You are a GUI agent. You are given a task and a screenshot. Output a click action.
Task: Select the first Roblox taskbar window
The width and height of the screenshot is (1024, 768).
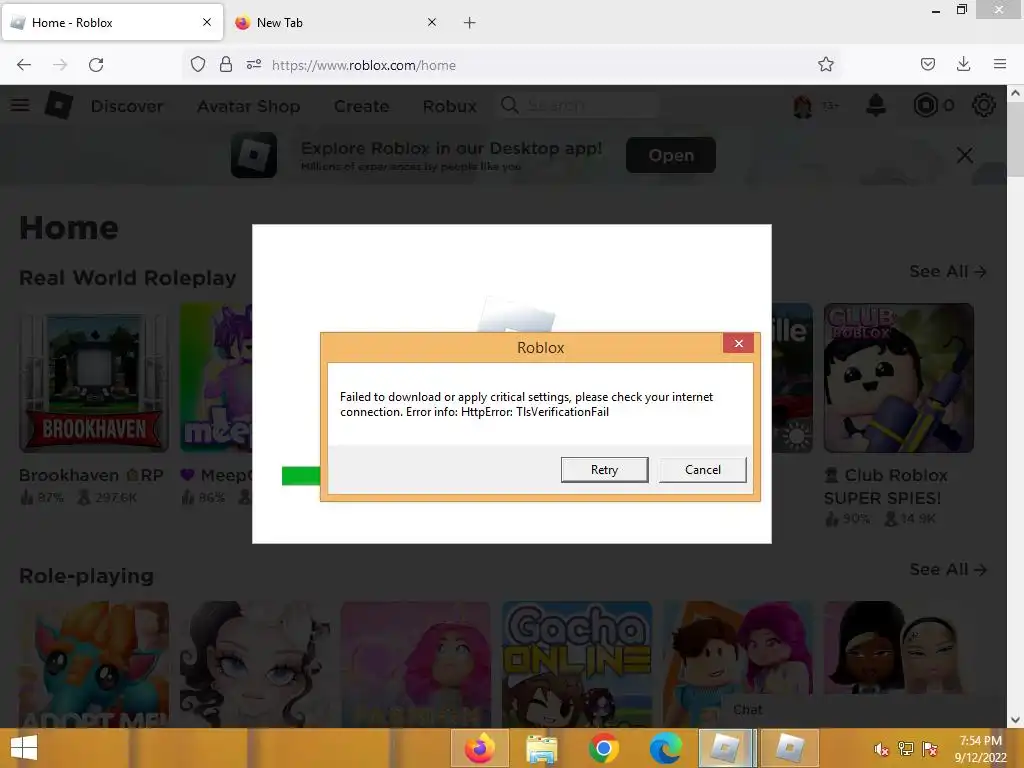[726, 748]
